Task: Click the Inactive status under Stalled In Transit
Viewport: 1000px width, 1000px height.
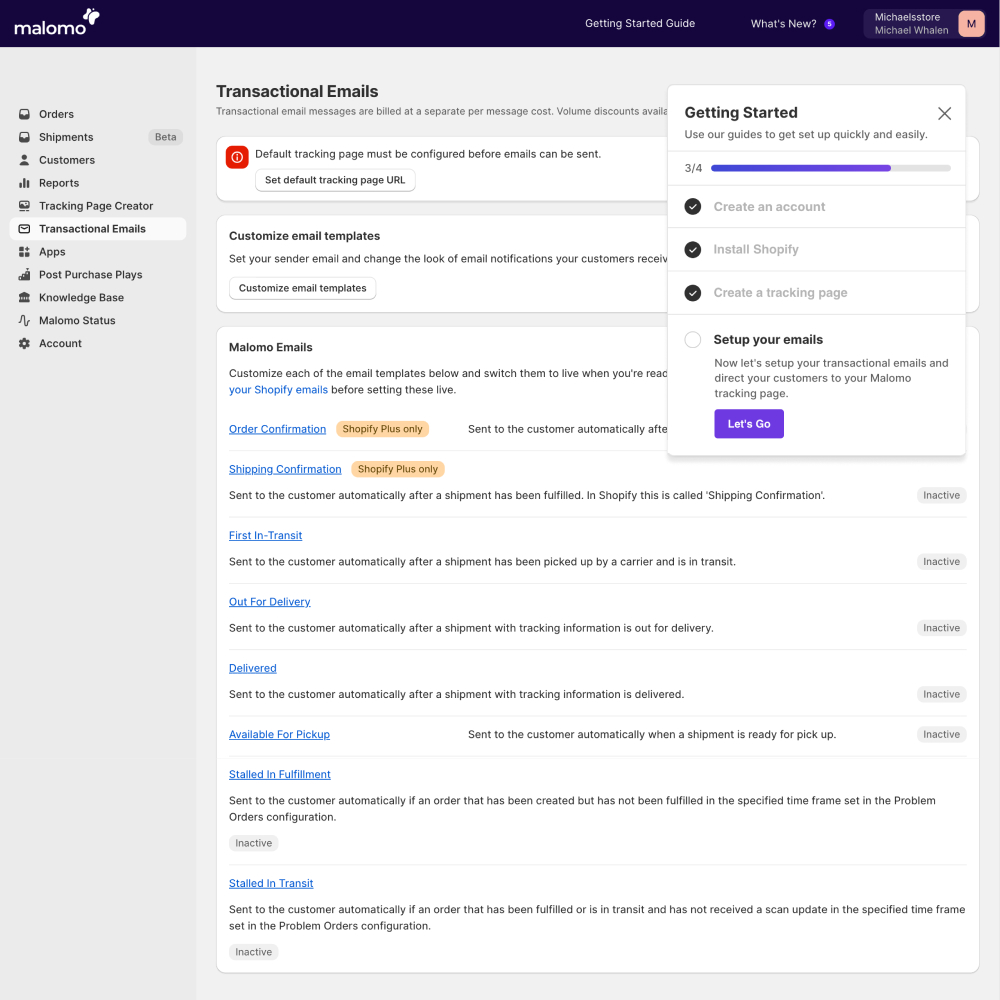Action: coord(253,953)
